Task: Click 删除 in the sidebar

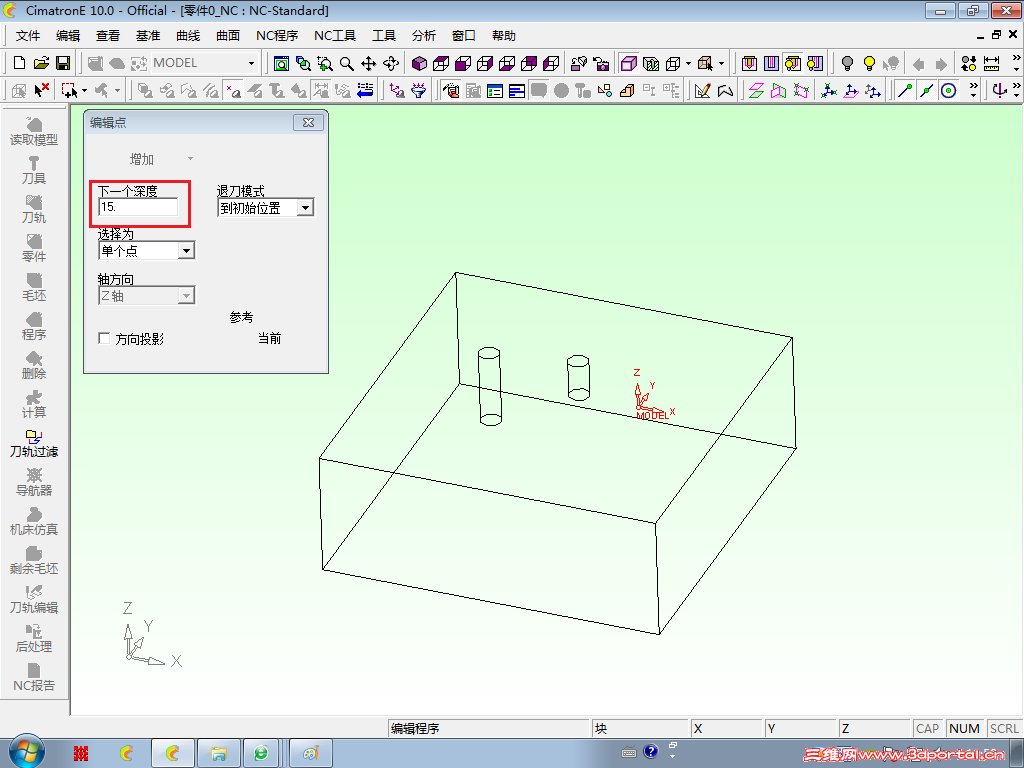Action: (34, 366)
